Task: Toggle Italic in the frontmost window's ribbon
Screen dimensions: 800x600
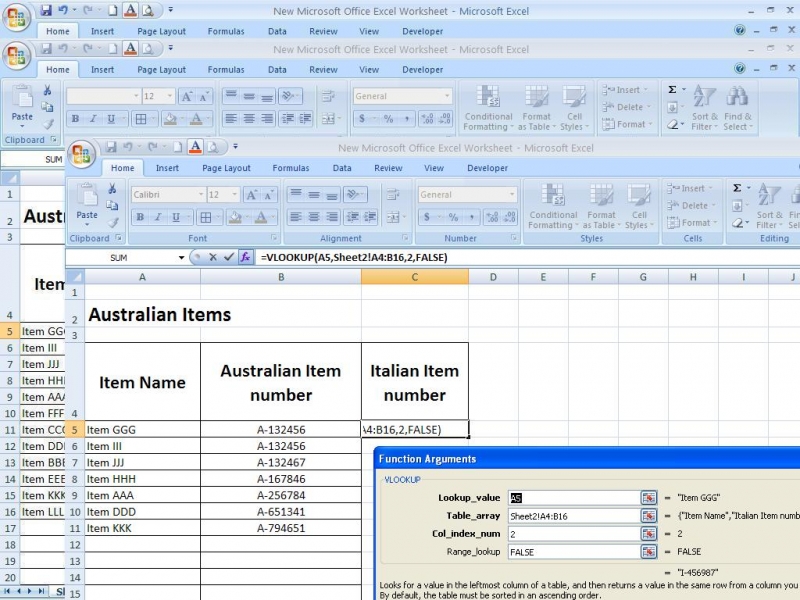Action: 158,217
